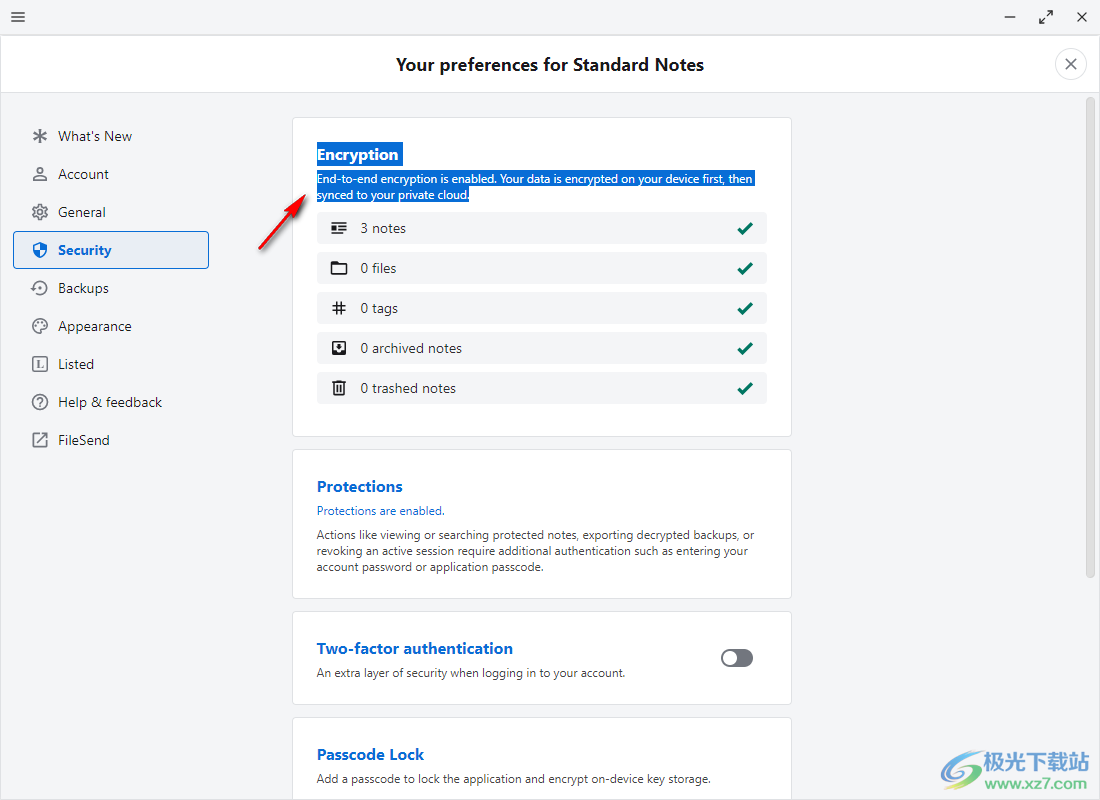Click the '0 trashed notes' text
This screenshot has height=800, width=1100.
pyautogui.click(x=408, y=388)
